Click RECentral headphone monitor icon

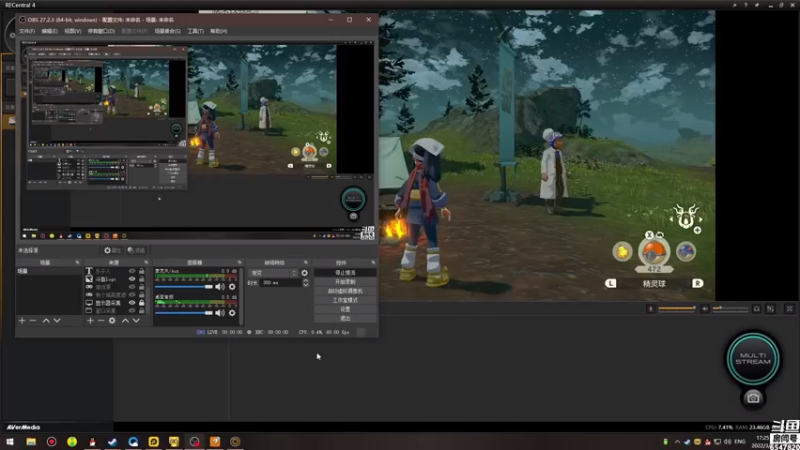(757, 309)
